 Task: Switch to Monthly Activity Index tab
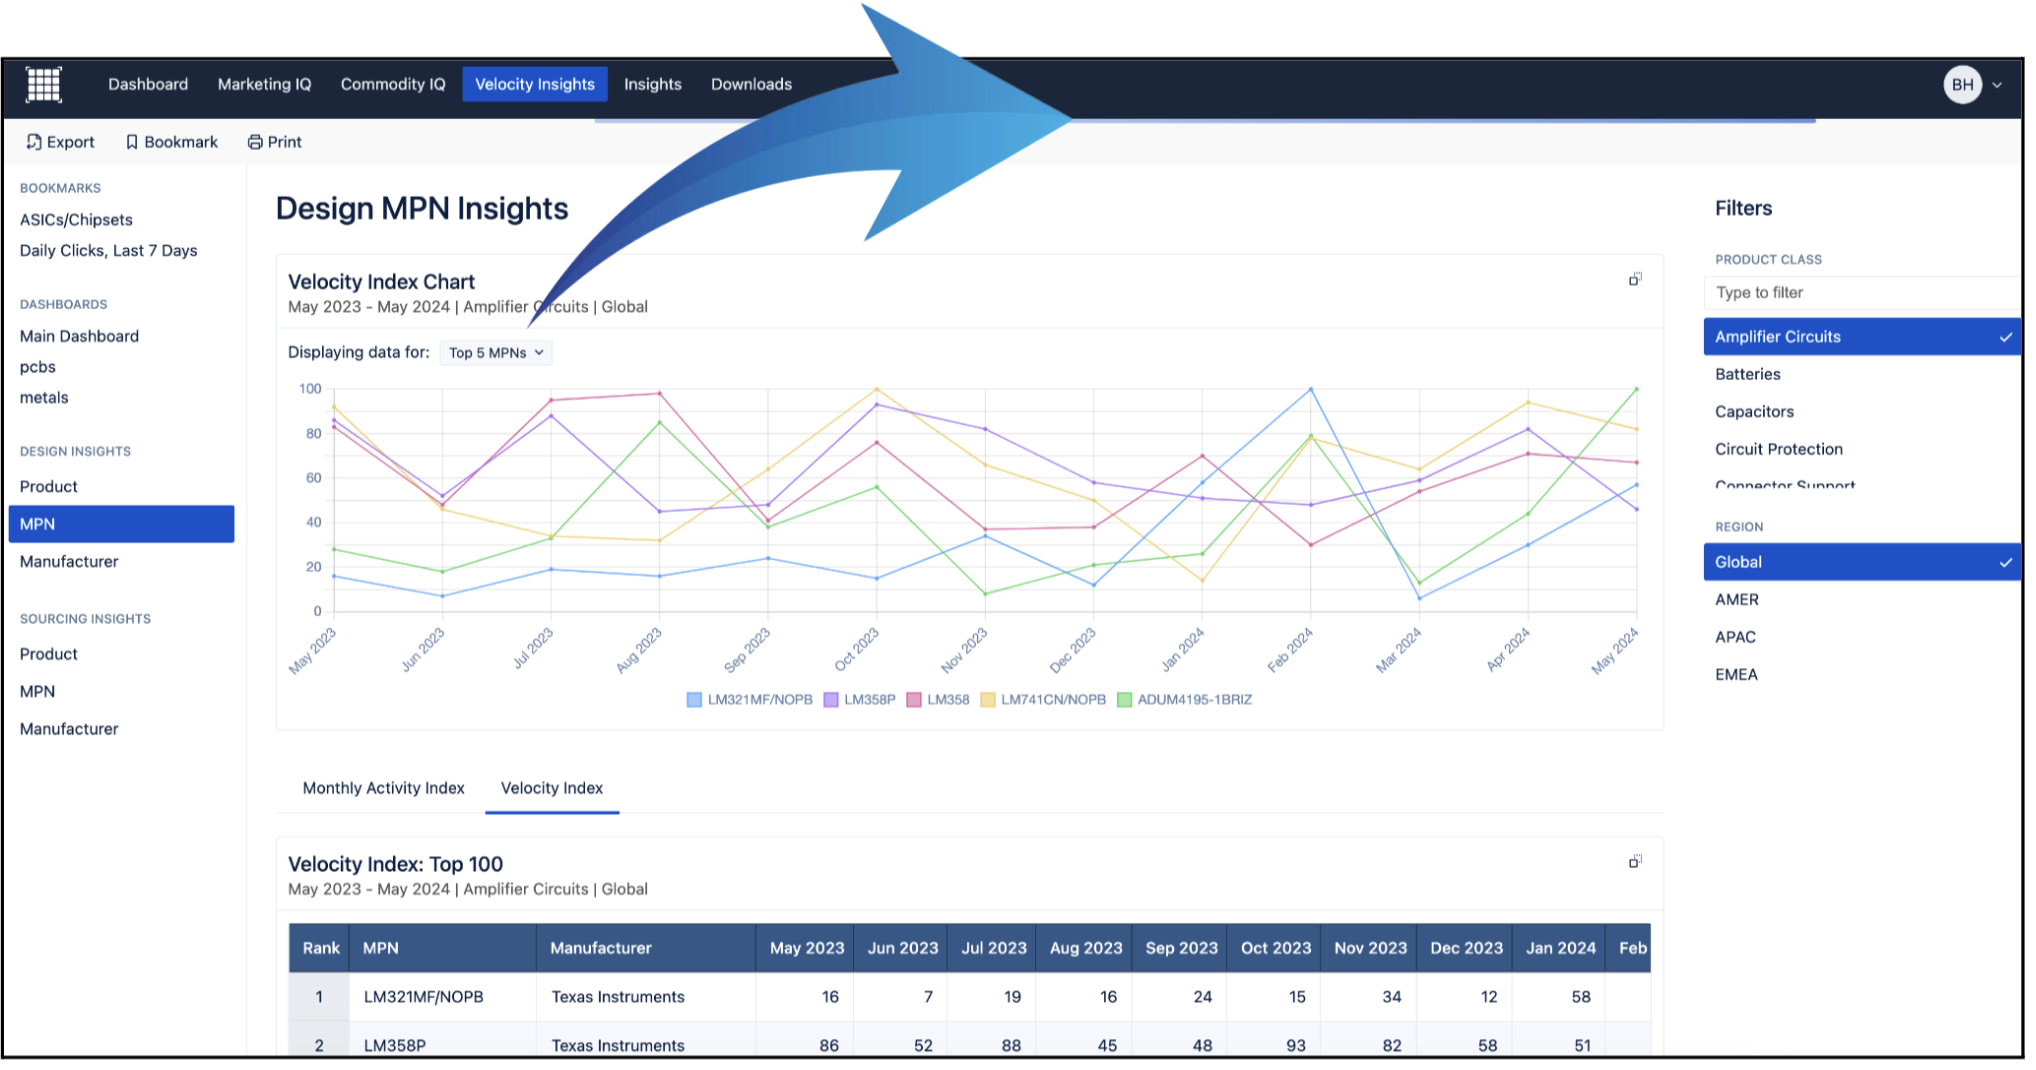(383, 788)
